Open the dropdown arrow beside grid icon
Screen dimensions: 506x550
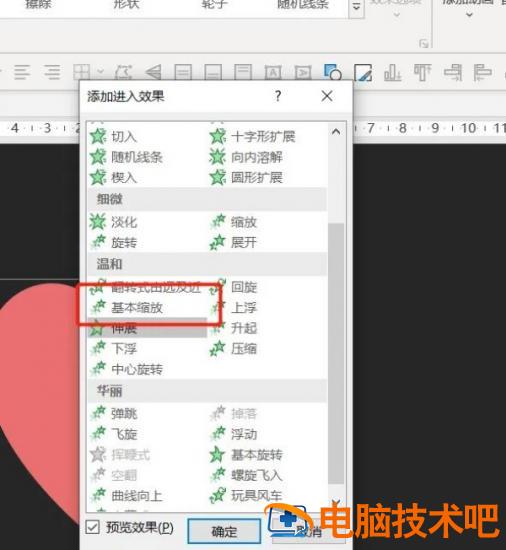(100, 72)
